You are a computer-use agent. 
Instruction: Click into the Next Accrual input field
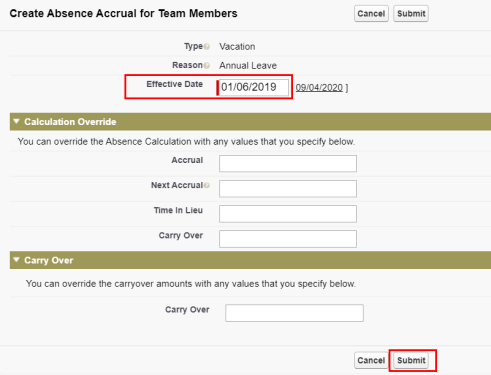pyautogui.click(x=288, y=189)
